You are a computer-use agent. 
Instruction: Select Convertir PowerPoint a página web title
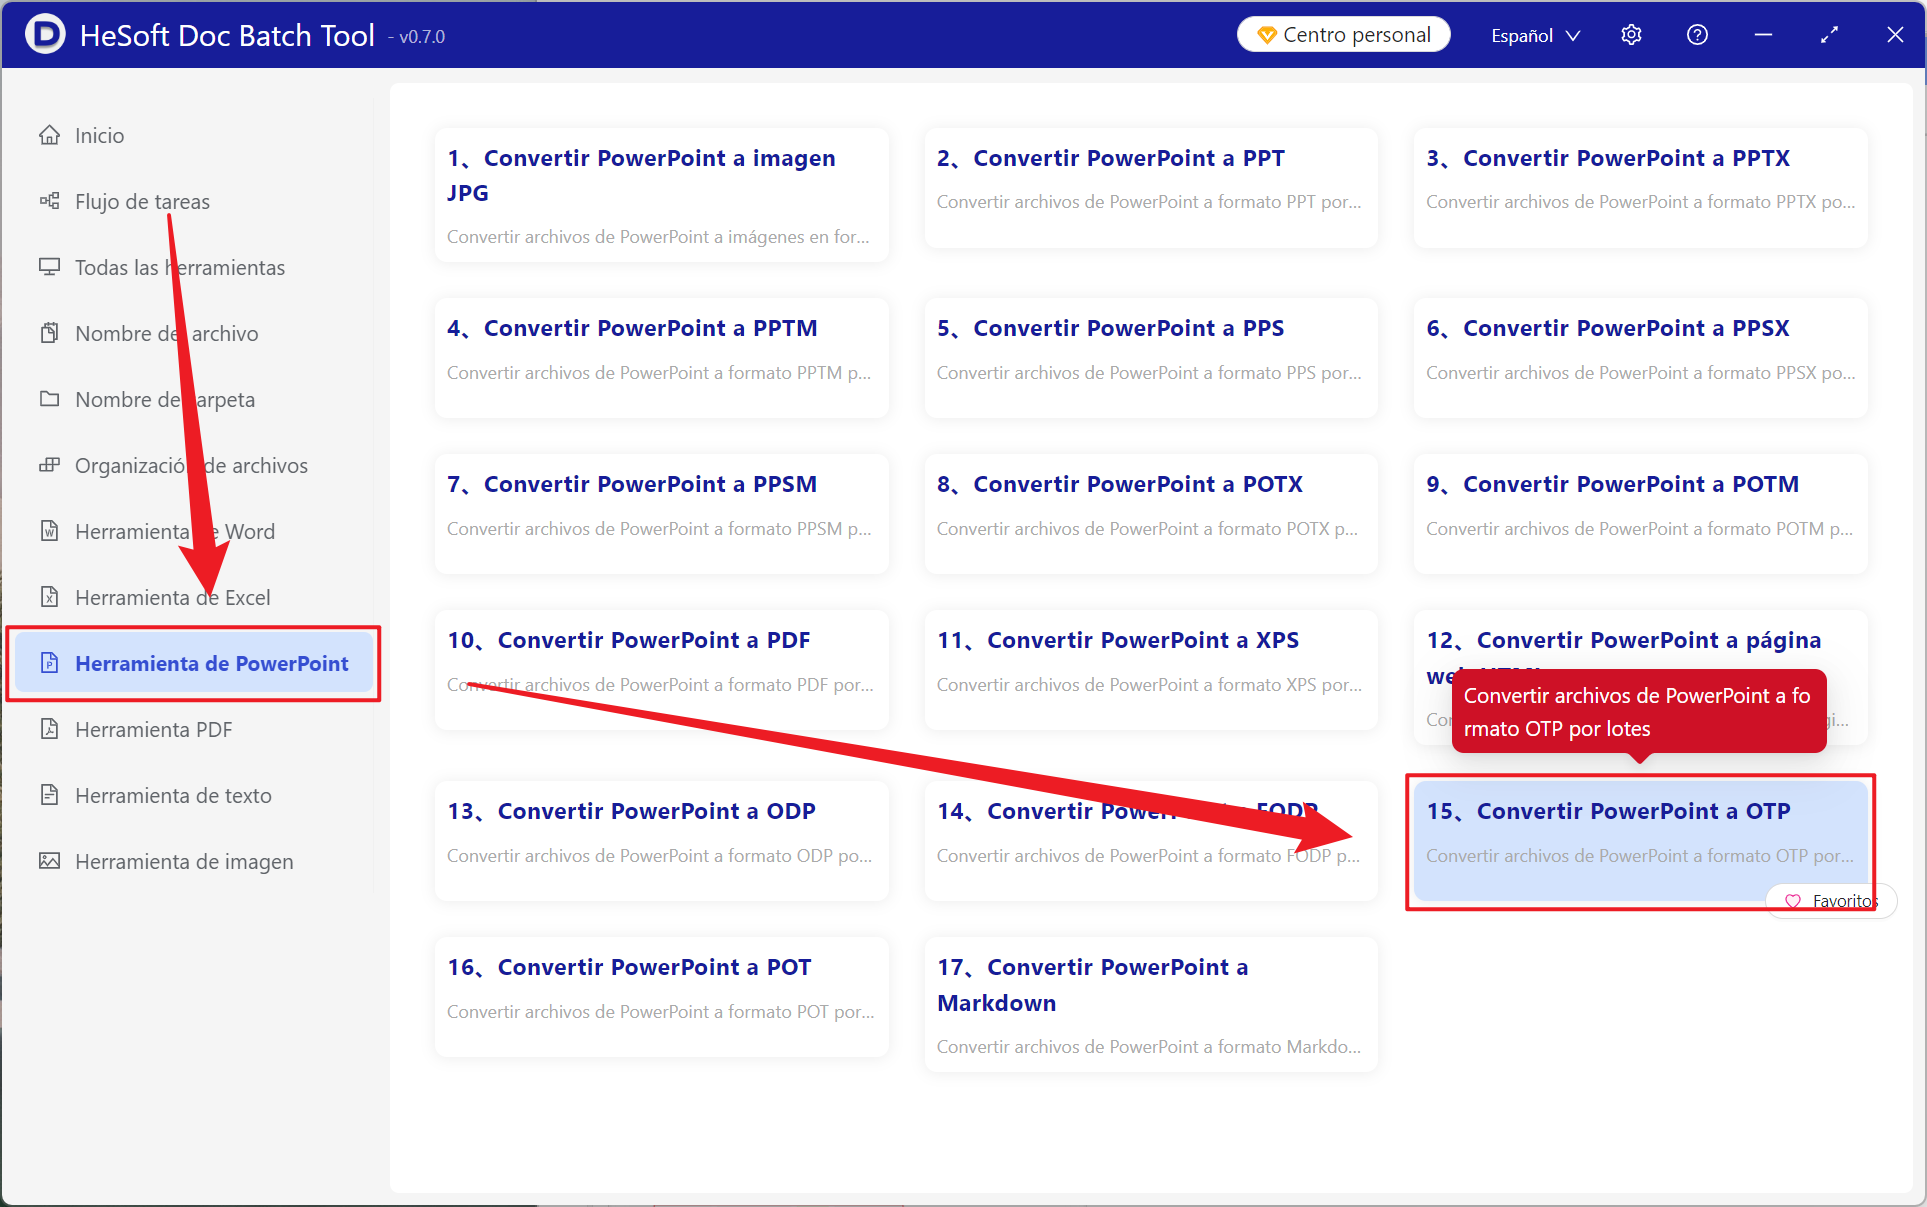click(x=1624, y=656)
